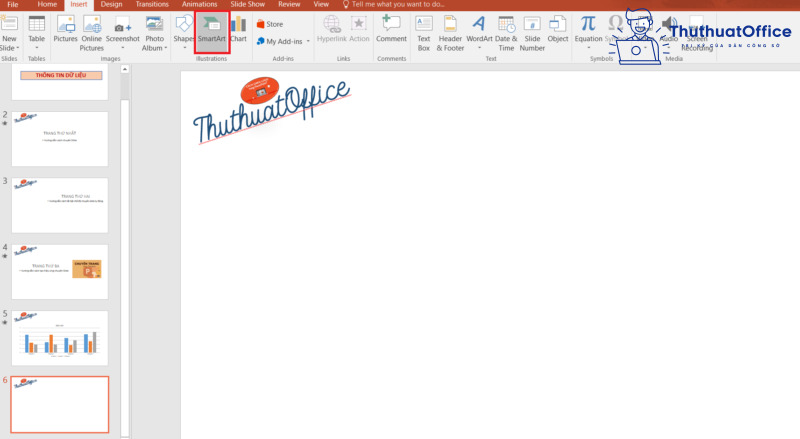
Task: Open the WordArt styles
Action: pos(479,30)
